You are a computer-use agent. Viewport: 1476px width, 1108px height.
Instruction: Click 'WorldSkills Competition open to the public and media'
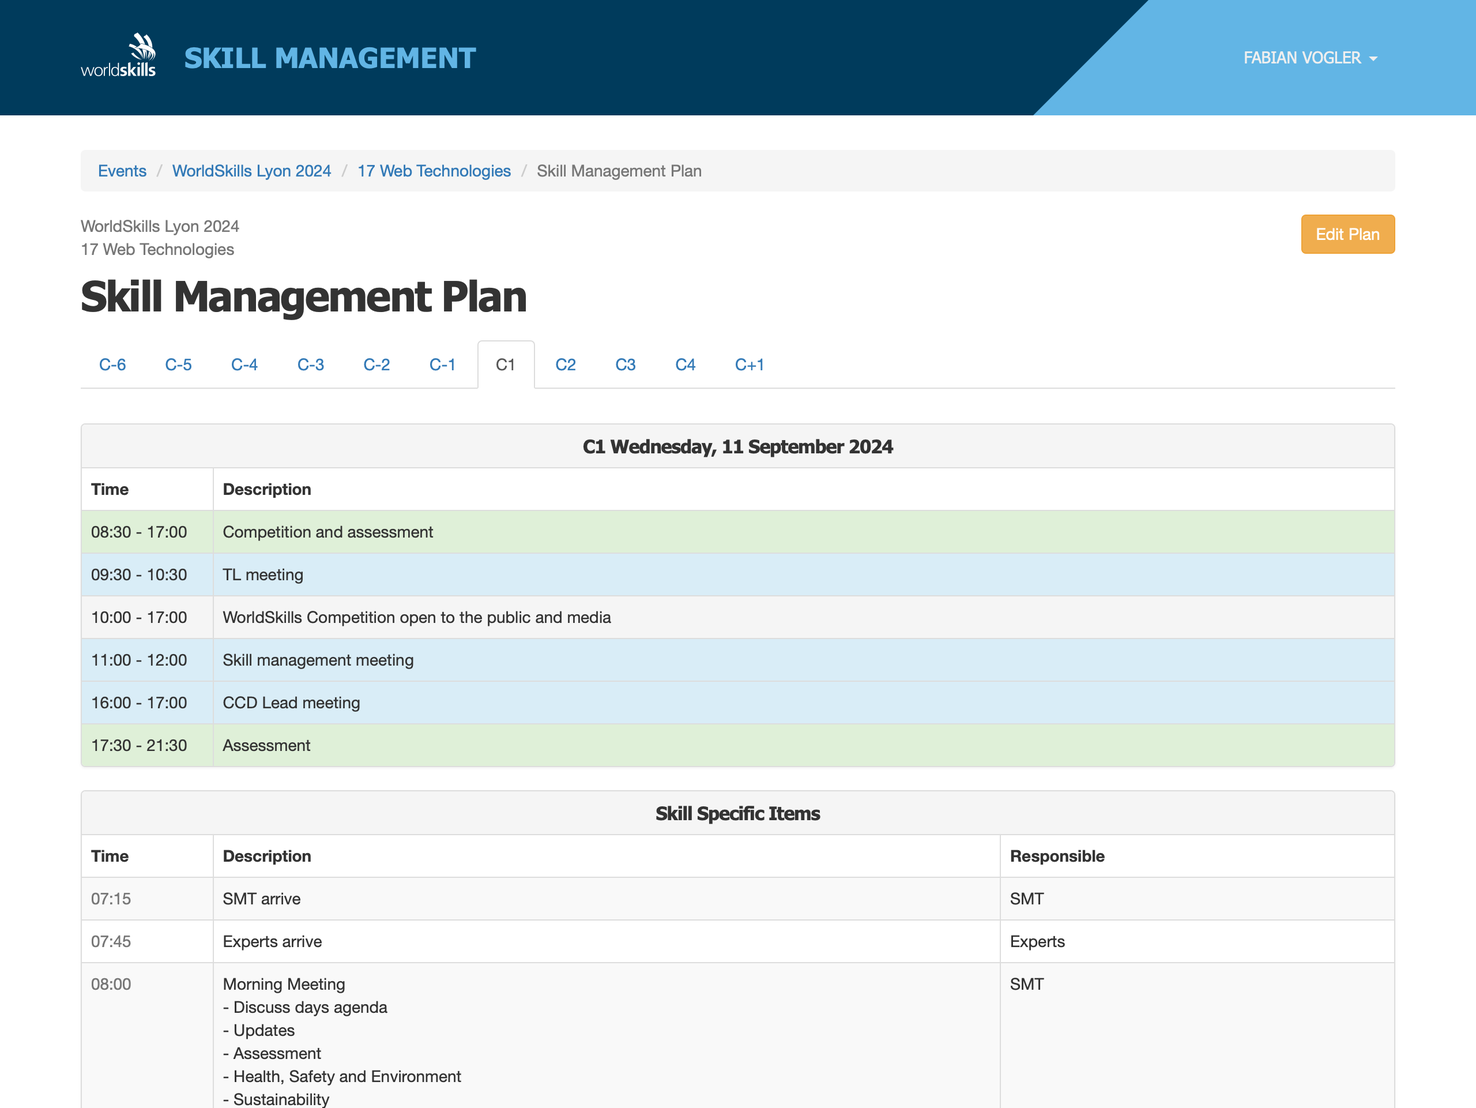click(x=416, y=618)
